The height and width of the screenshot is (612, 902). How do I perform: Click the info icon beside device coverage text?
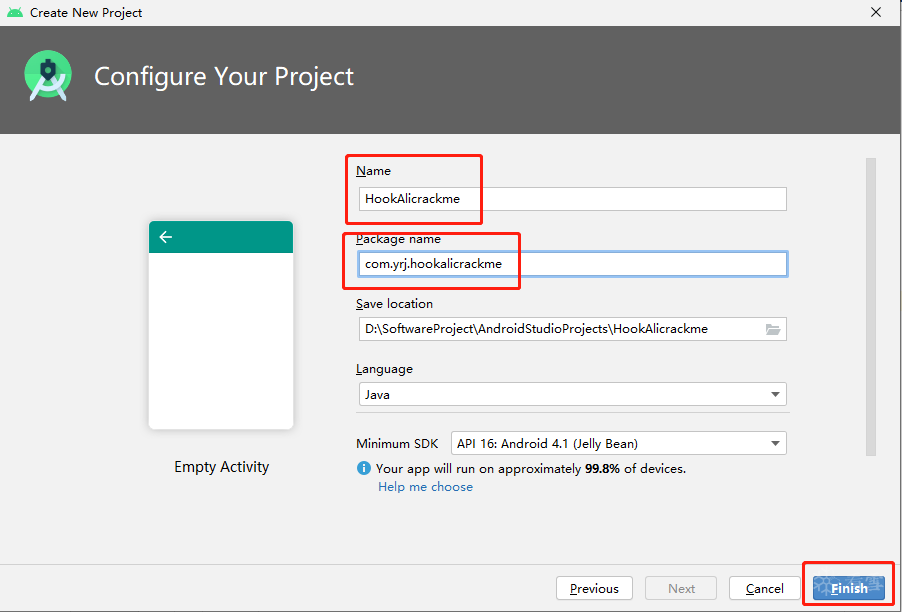pos(364,468)
